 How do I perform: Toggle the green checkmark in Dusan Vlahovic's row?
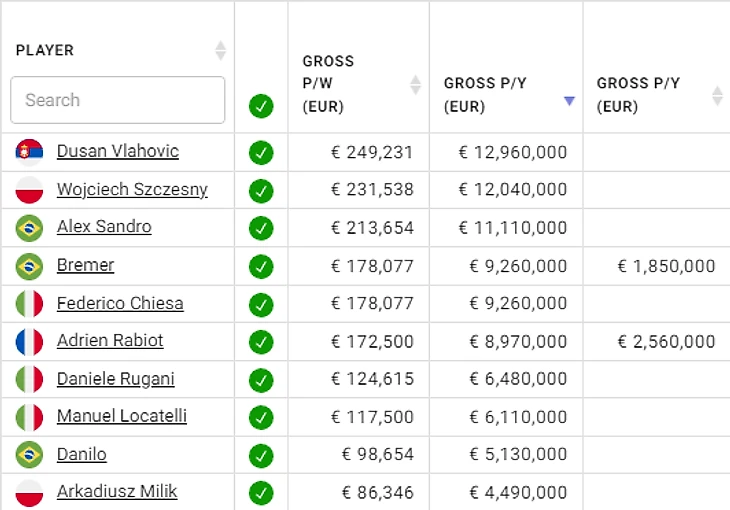point(261,153)
